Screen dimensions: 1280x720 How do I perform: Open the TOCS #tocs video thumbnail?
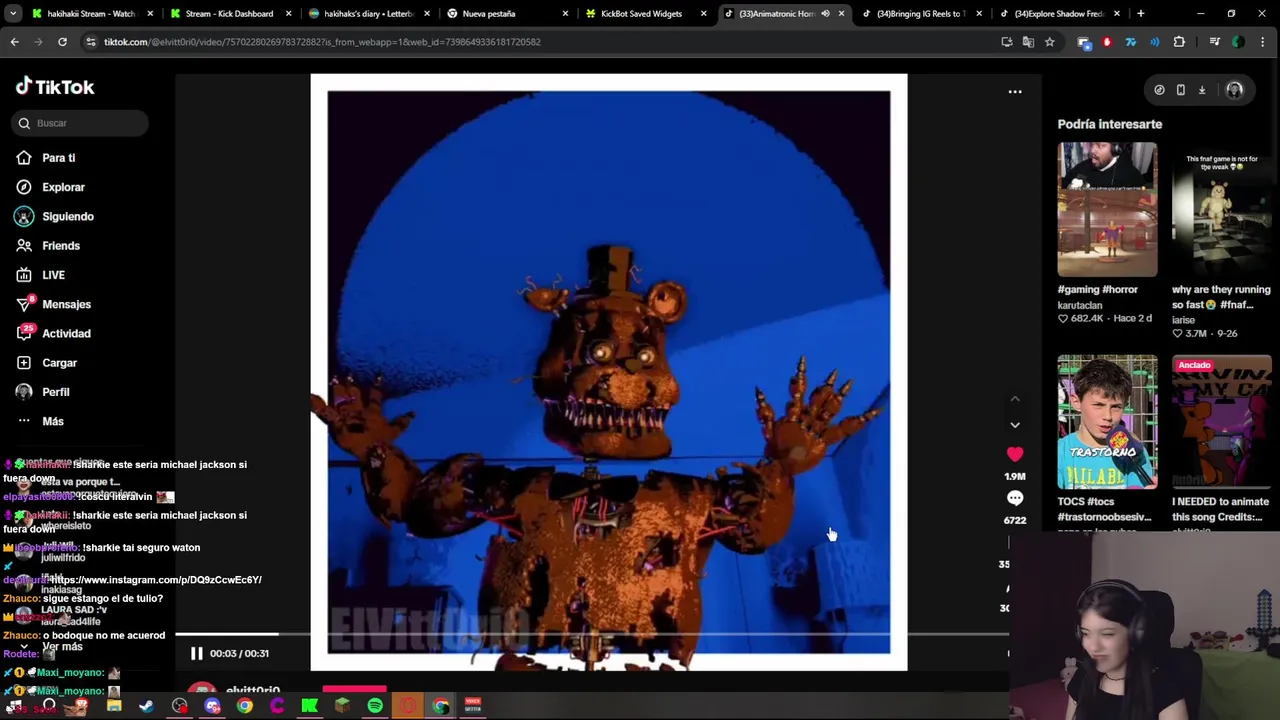[1107, 422]
